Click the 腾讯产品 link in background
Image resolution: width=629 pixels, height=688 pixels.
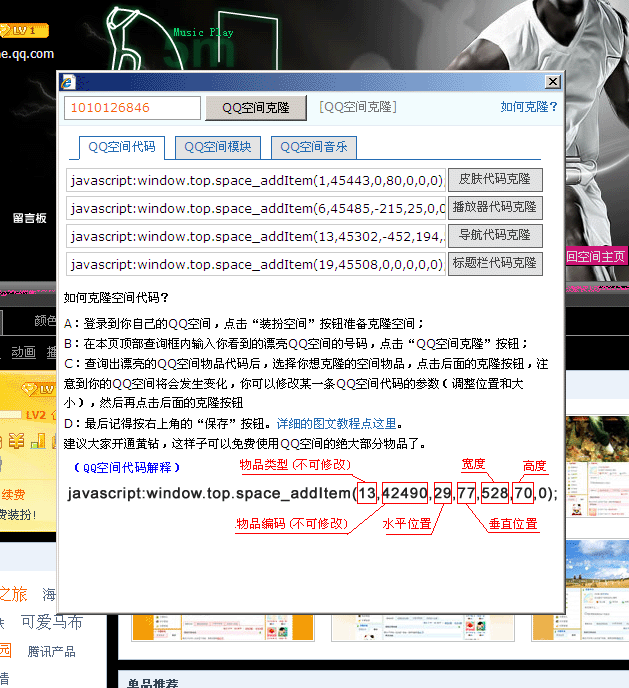click(51, 652)
